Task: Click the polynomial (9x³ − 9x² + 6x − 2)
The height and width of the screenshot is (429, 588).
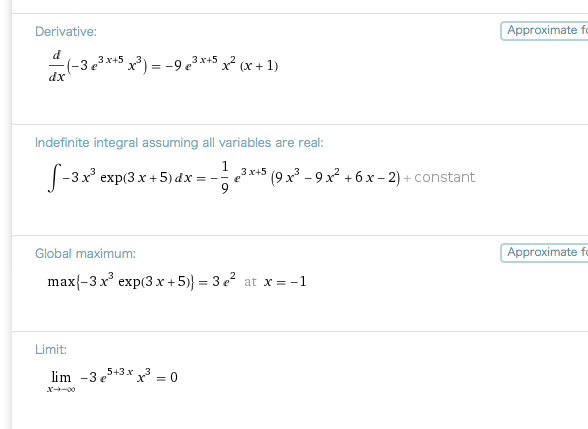Action: pyautogui.click(x=336, y=177)
